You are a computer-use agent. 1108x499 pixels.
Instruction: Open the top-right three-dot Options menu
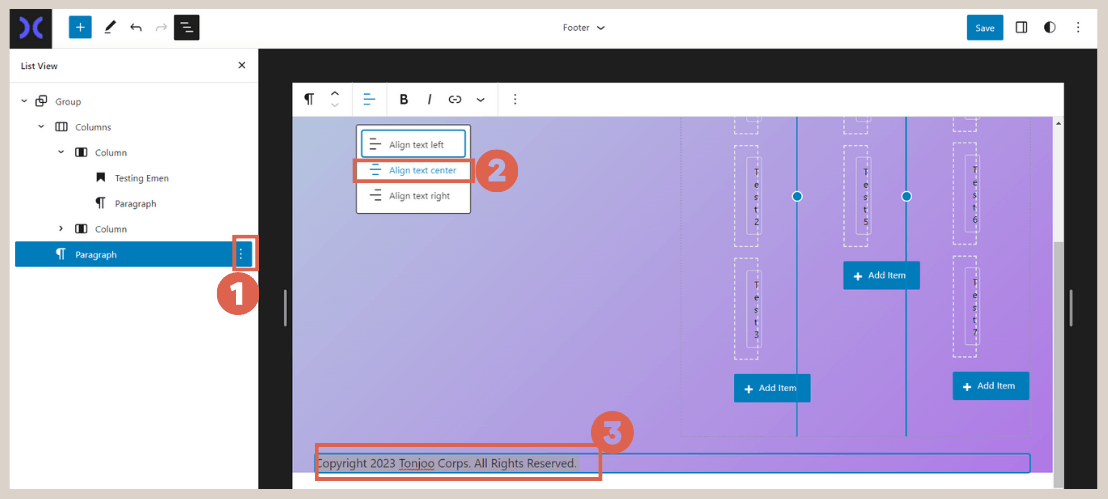pyautogui.click(x=1076, y=27)
